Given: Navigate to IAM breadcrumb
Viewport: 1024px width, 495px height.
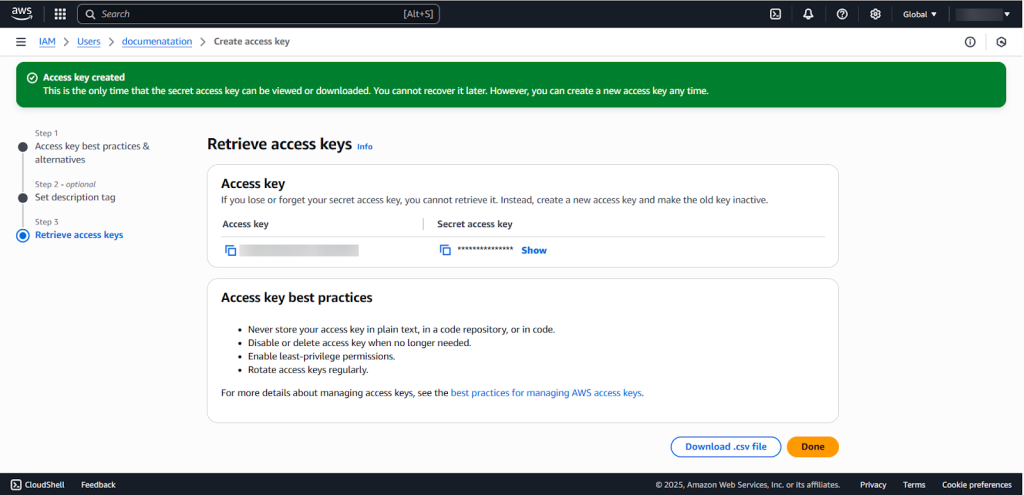Looking at the screenshot, I should point(46,42).
